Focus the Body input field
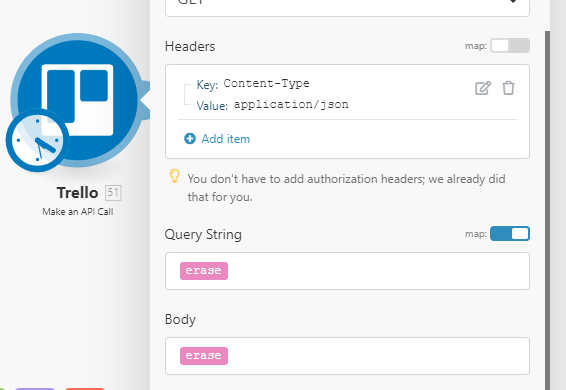The image size is (566, 390). [347, 356]
